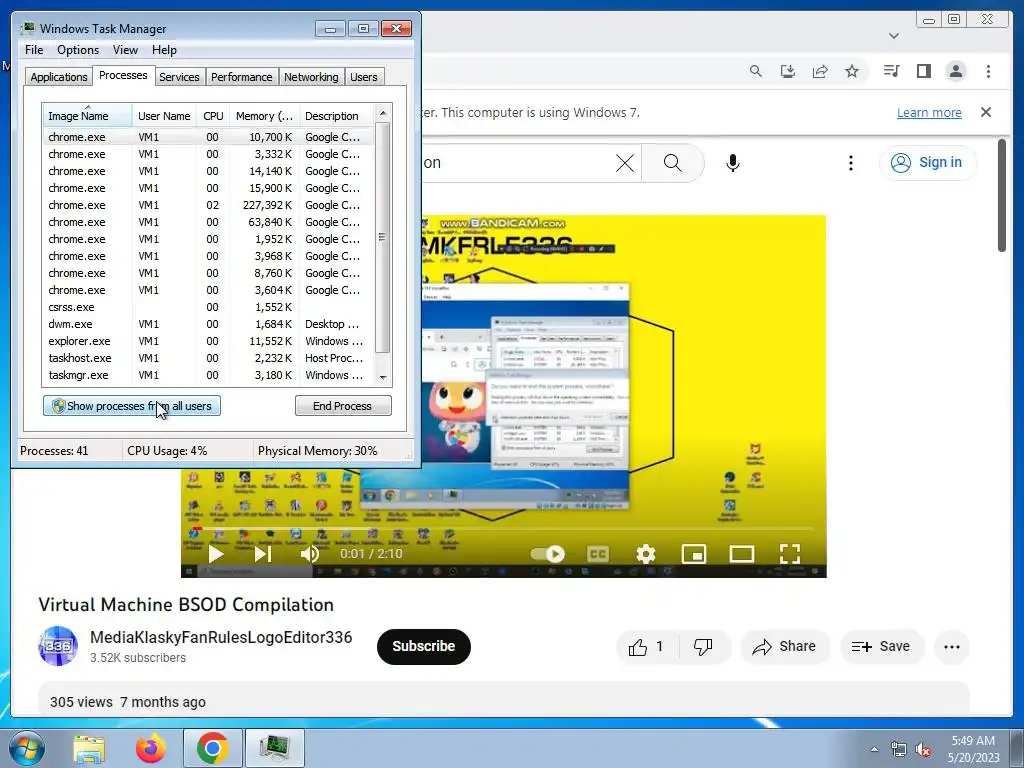Image resolution: width=1024 pixels, height=768 pixels.
Task: Click process list scroll-up arrow
Action: coord(383,113)
